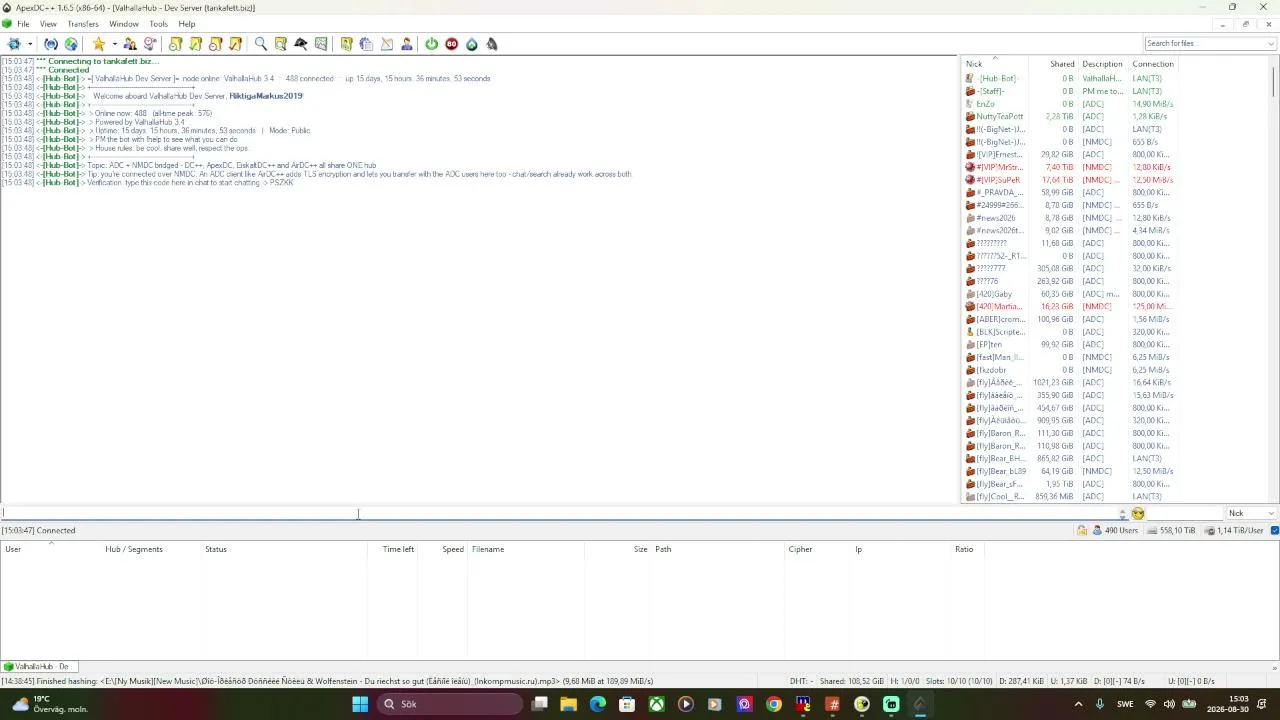This screenshot has width=1280, height=720.
Task: Sort user list by Nick column
Action: [995, 64]
